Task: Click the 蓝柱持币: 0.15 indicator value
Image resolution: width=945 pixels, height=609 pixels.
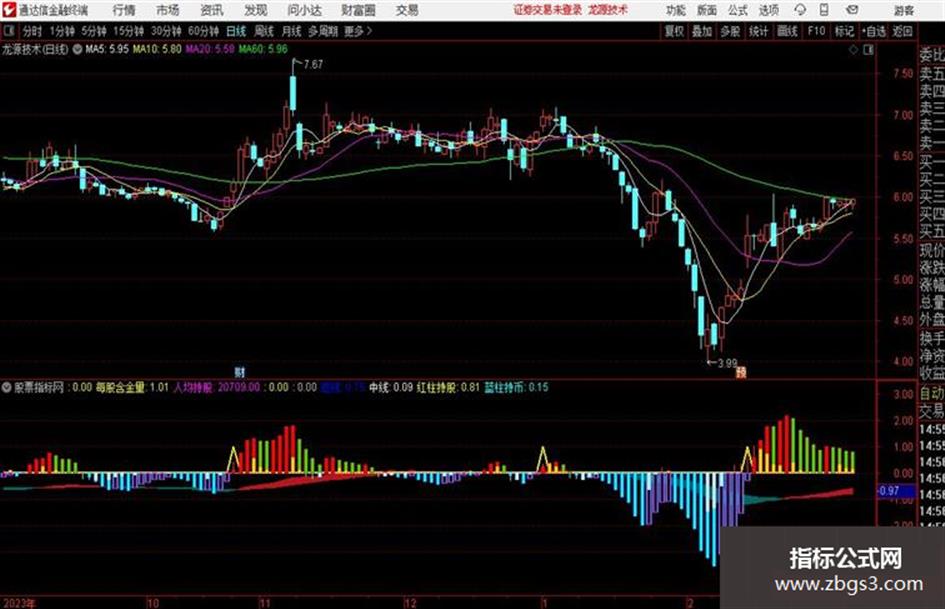Action: pos(516,387)
